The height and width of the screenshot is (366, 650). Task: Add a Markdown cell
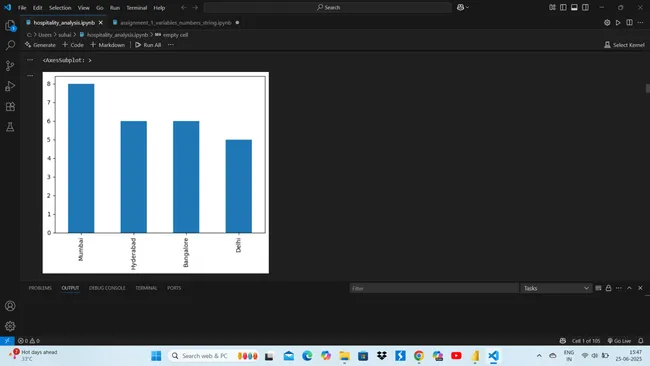click(x=107, y=45)
